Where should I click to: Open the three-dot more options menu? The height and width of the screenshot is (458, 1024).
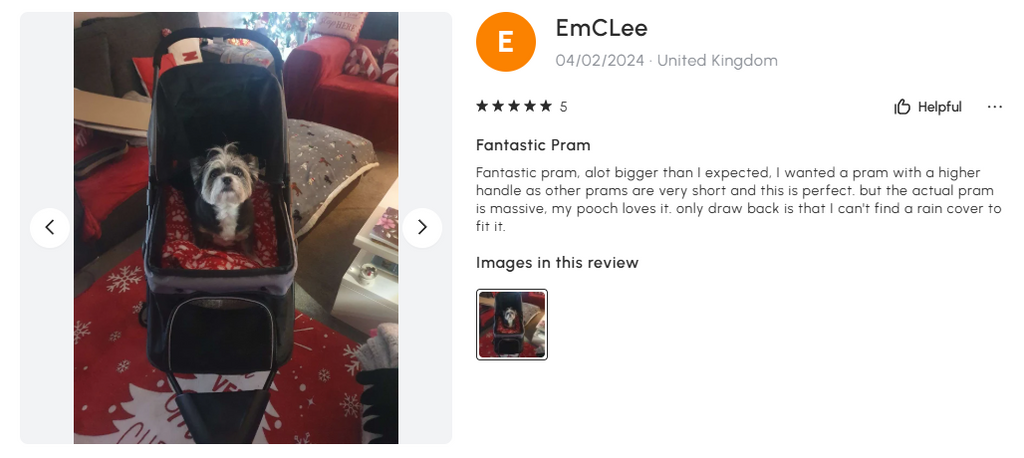995,106
